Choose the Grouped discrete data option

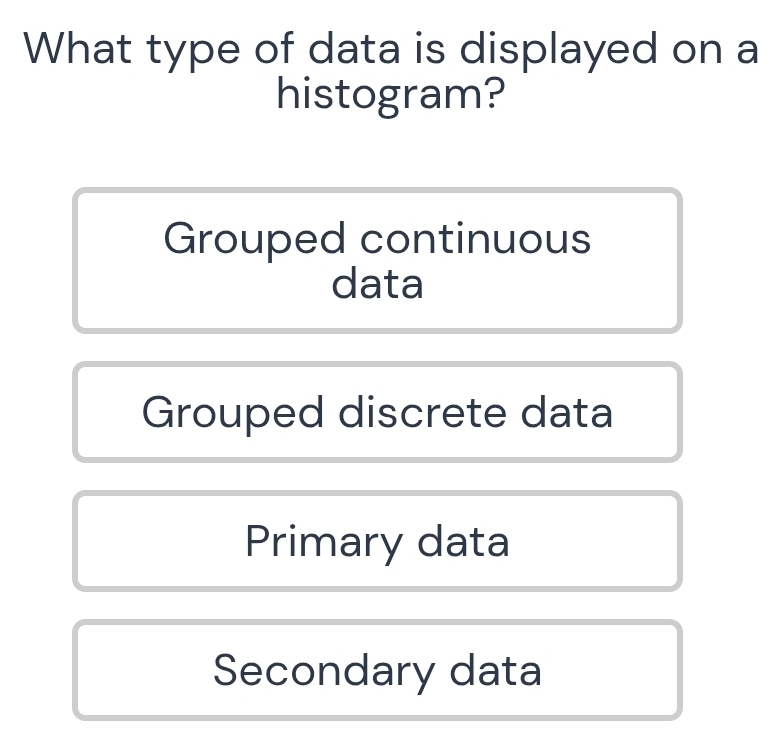pos(377,412)
